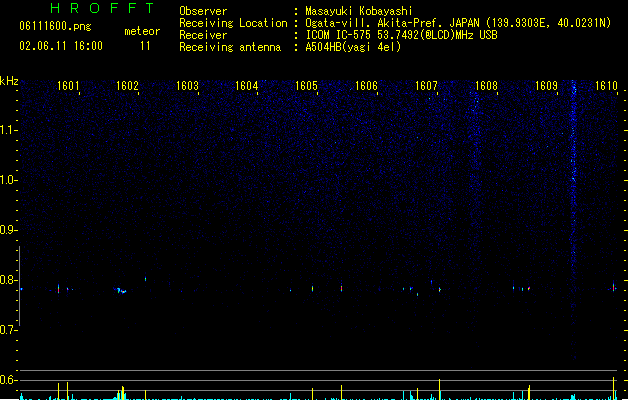
Task: Click the 1605 time marker
Action: click(306, 86)
